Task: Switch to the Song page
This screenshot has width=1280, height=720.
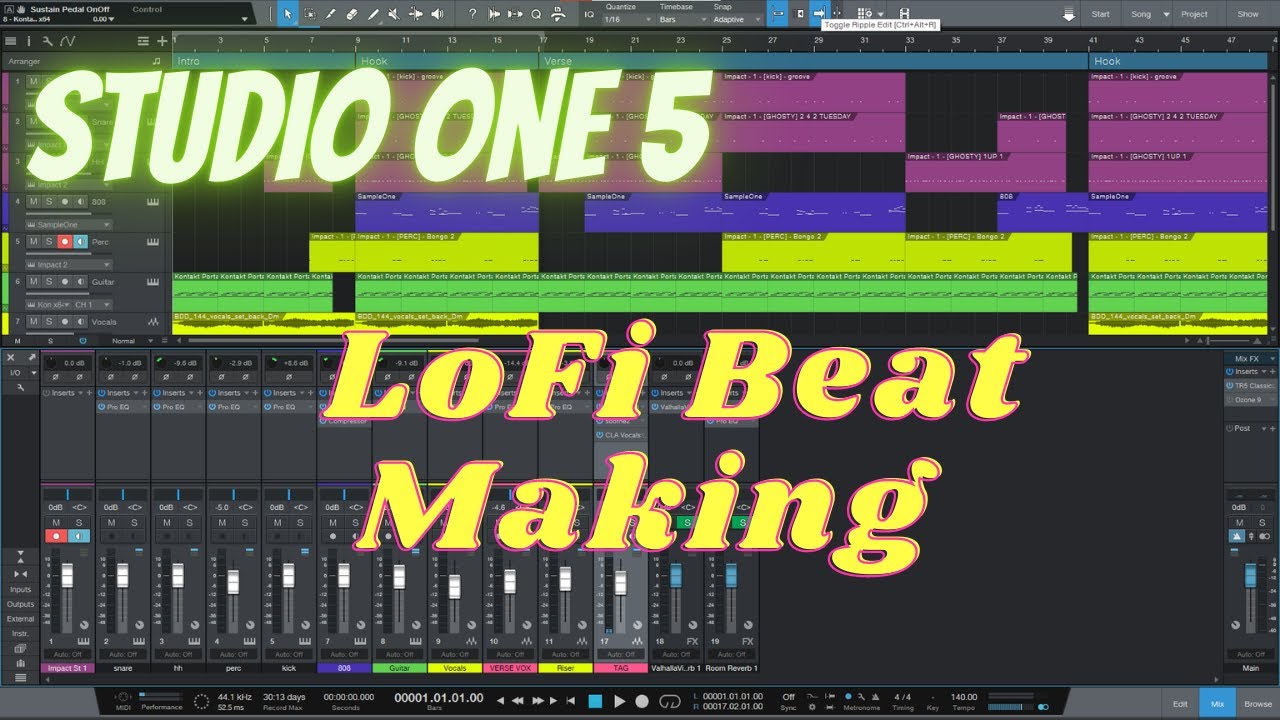Action: [x=1141, y=14]
